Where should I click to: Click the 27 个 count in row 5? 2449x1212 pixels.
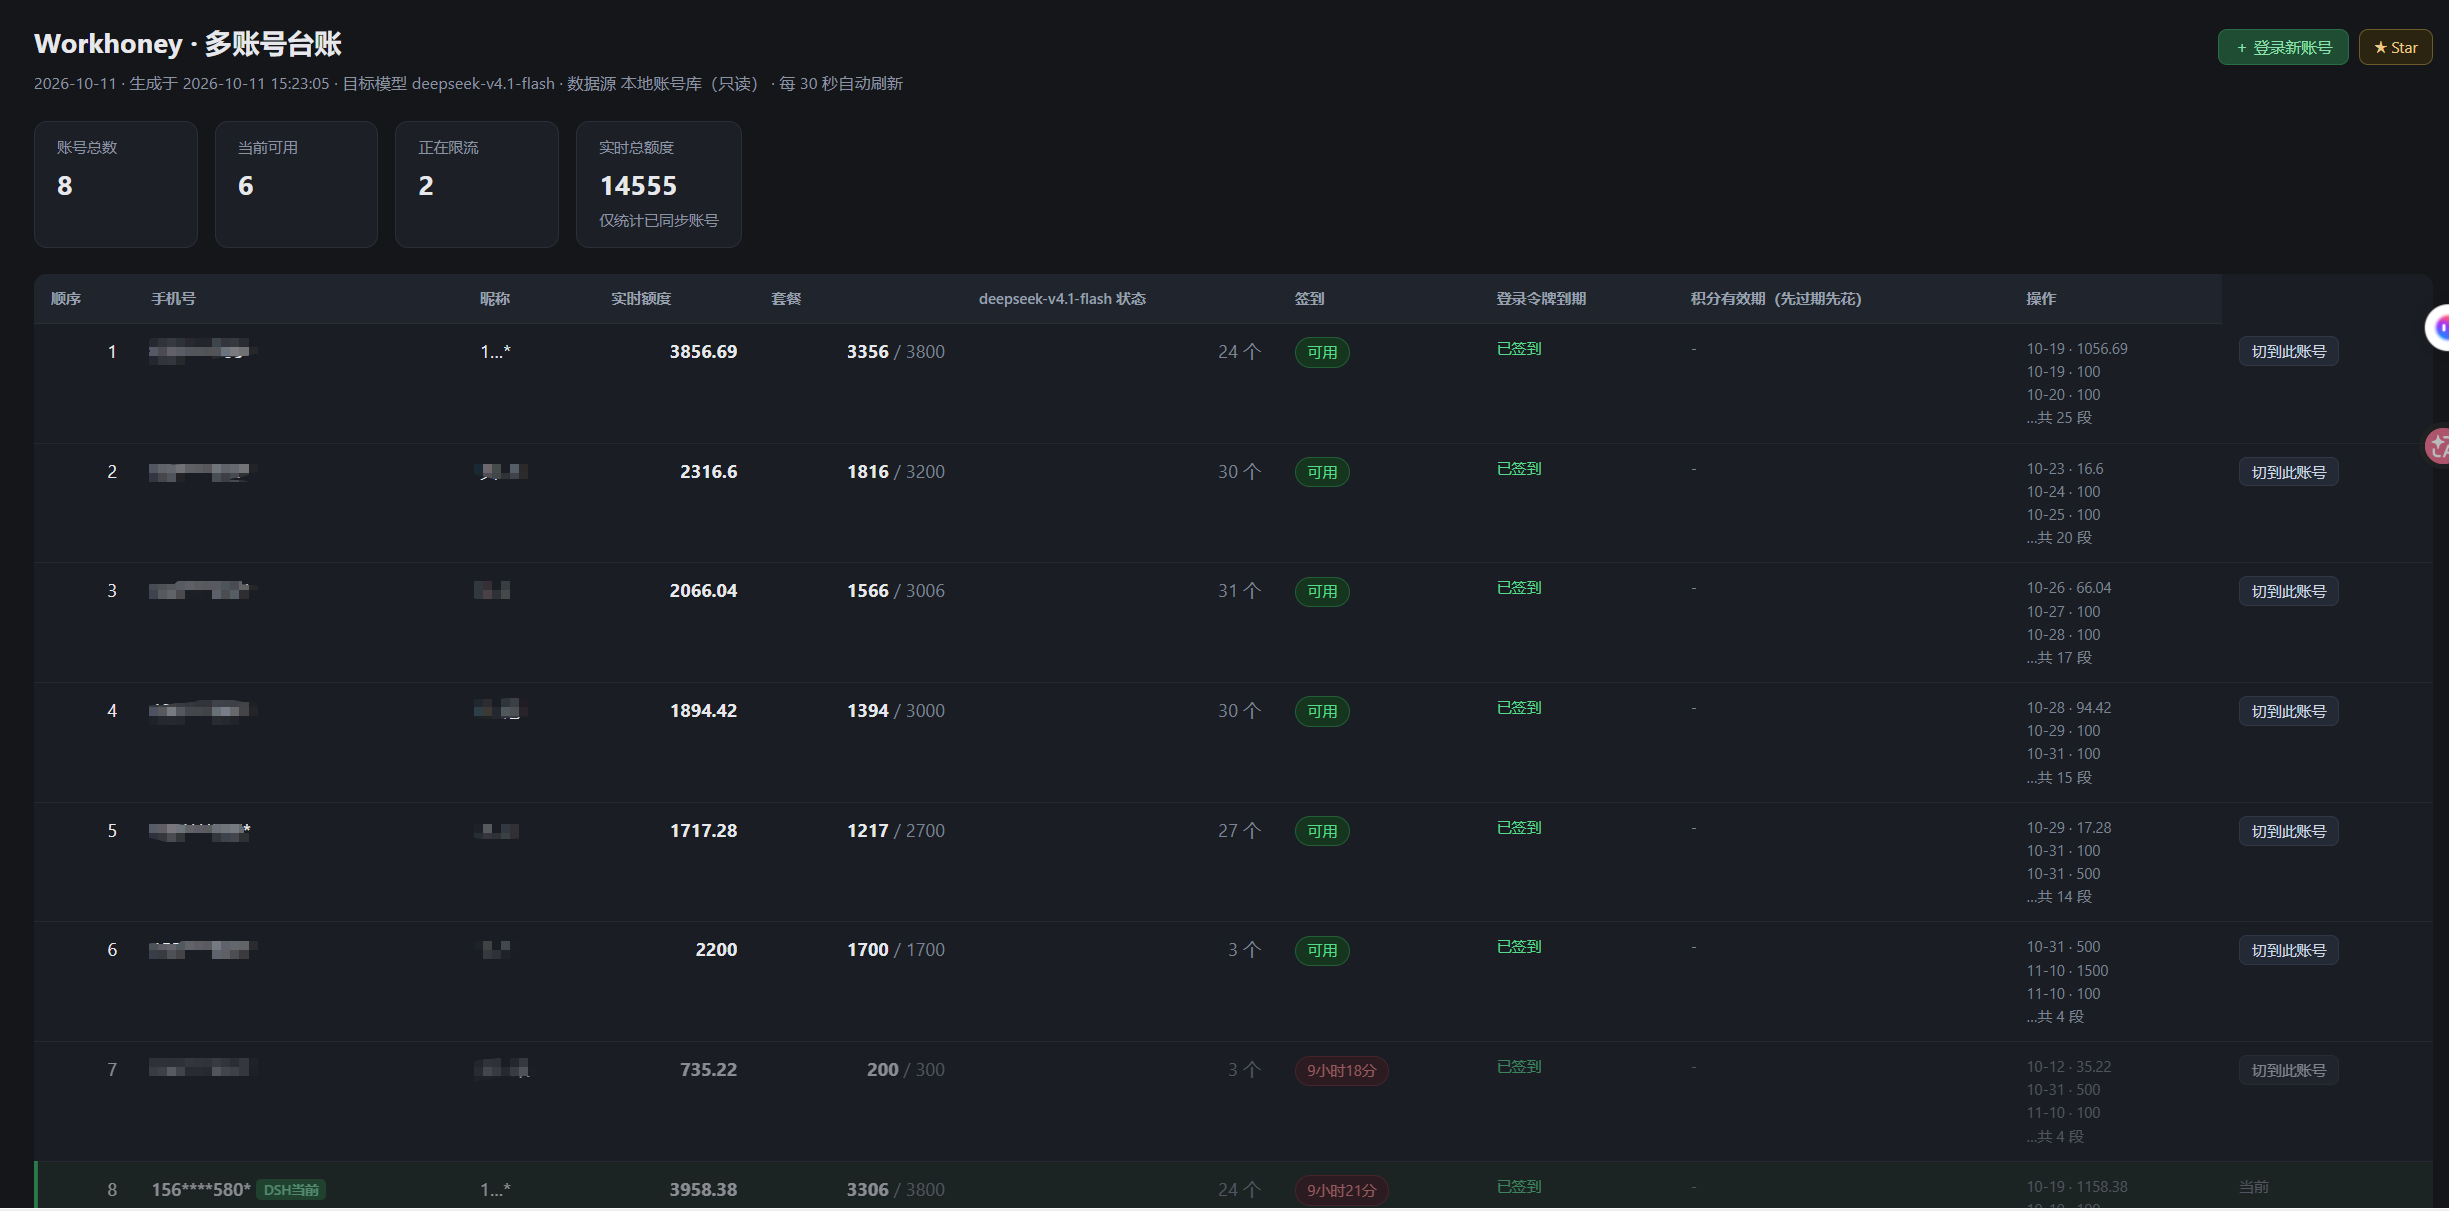(1240, 831)
